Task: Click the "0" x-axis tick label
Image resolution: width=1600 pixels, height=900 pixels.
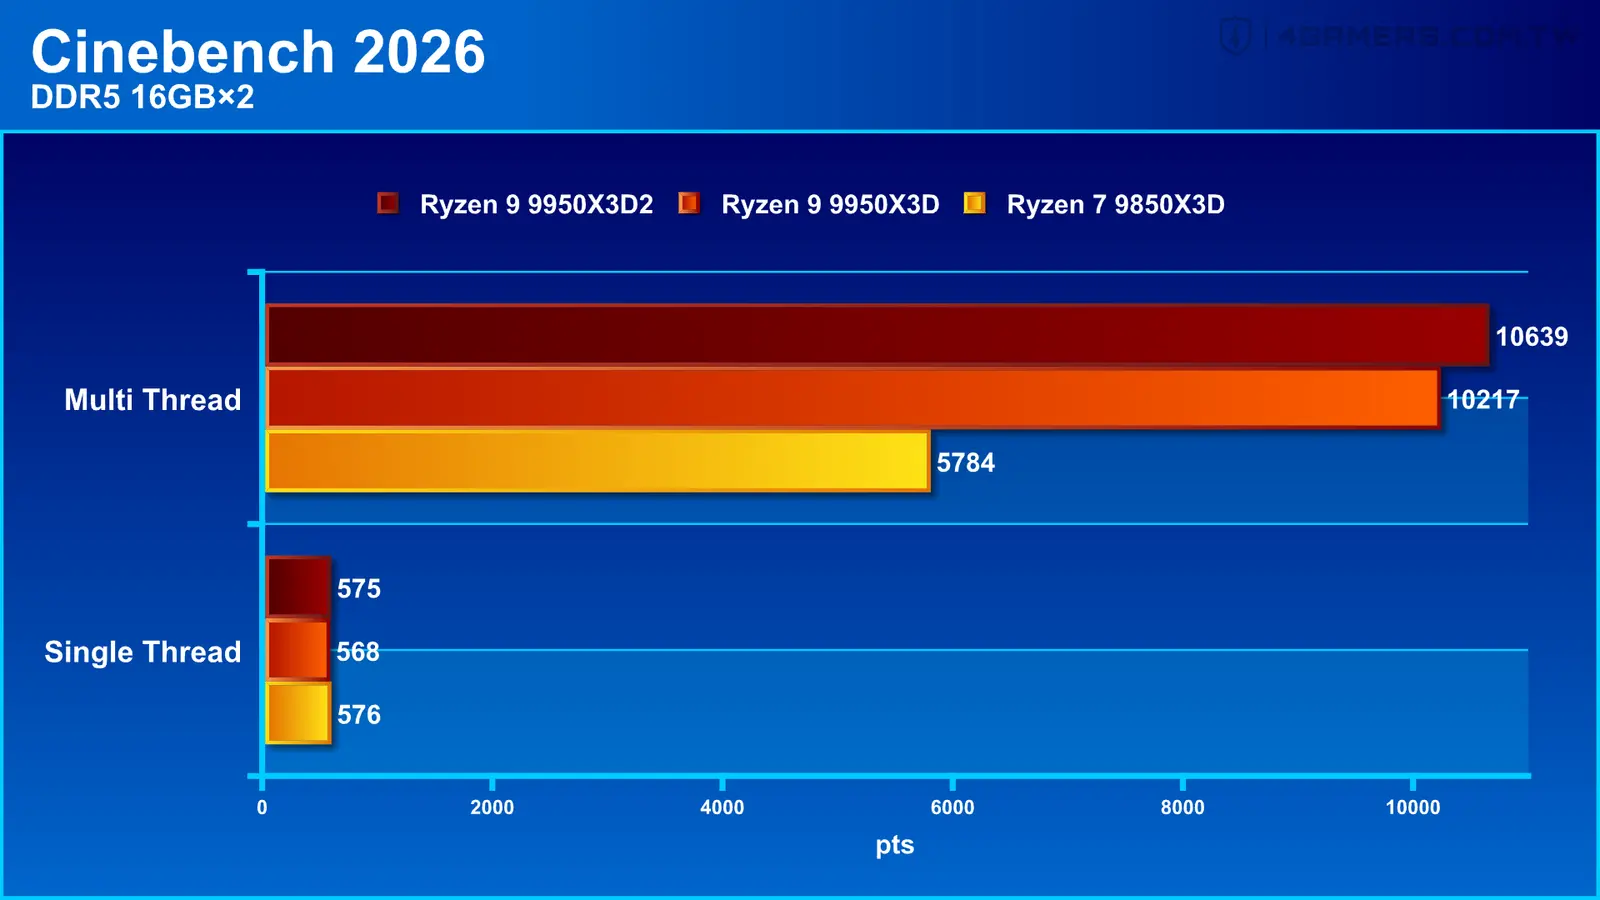Action: click(x=262, y=807)
